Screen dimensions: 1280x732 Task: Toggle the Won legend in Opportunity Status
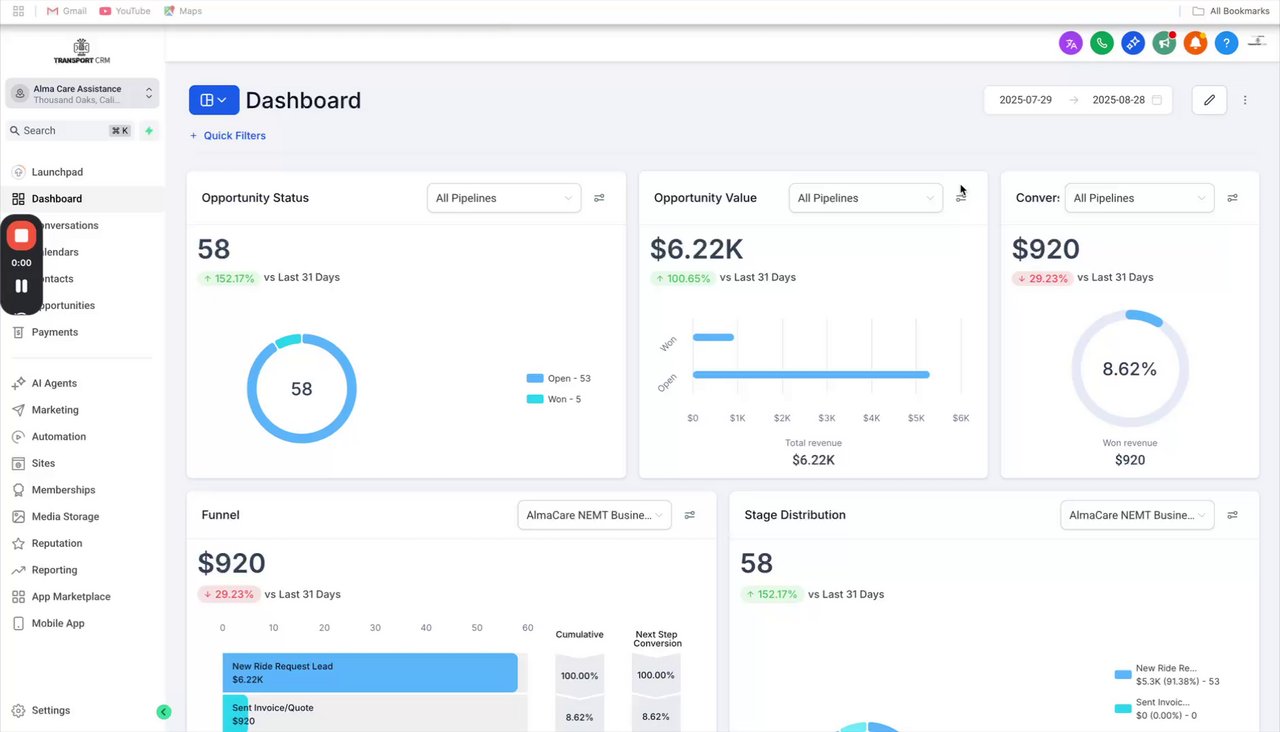click(x=554, y=399)
